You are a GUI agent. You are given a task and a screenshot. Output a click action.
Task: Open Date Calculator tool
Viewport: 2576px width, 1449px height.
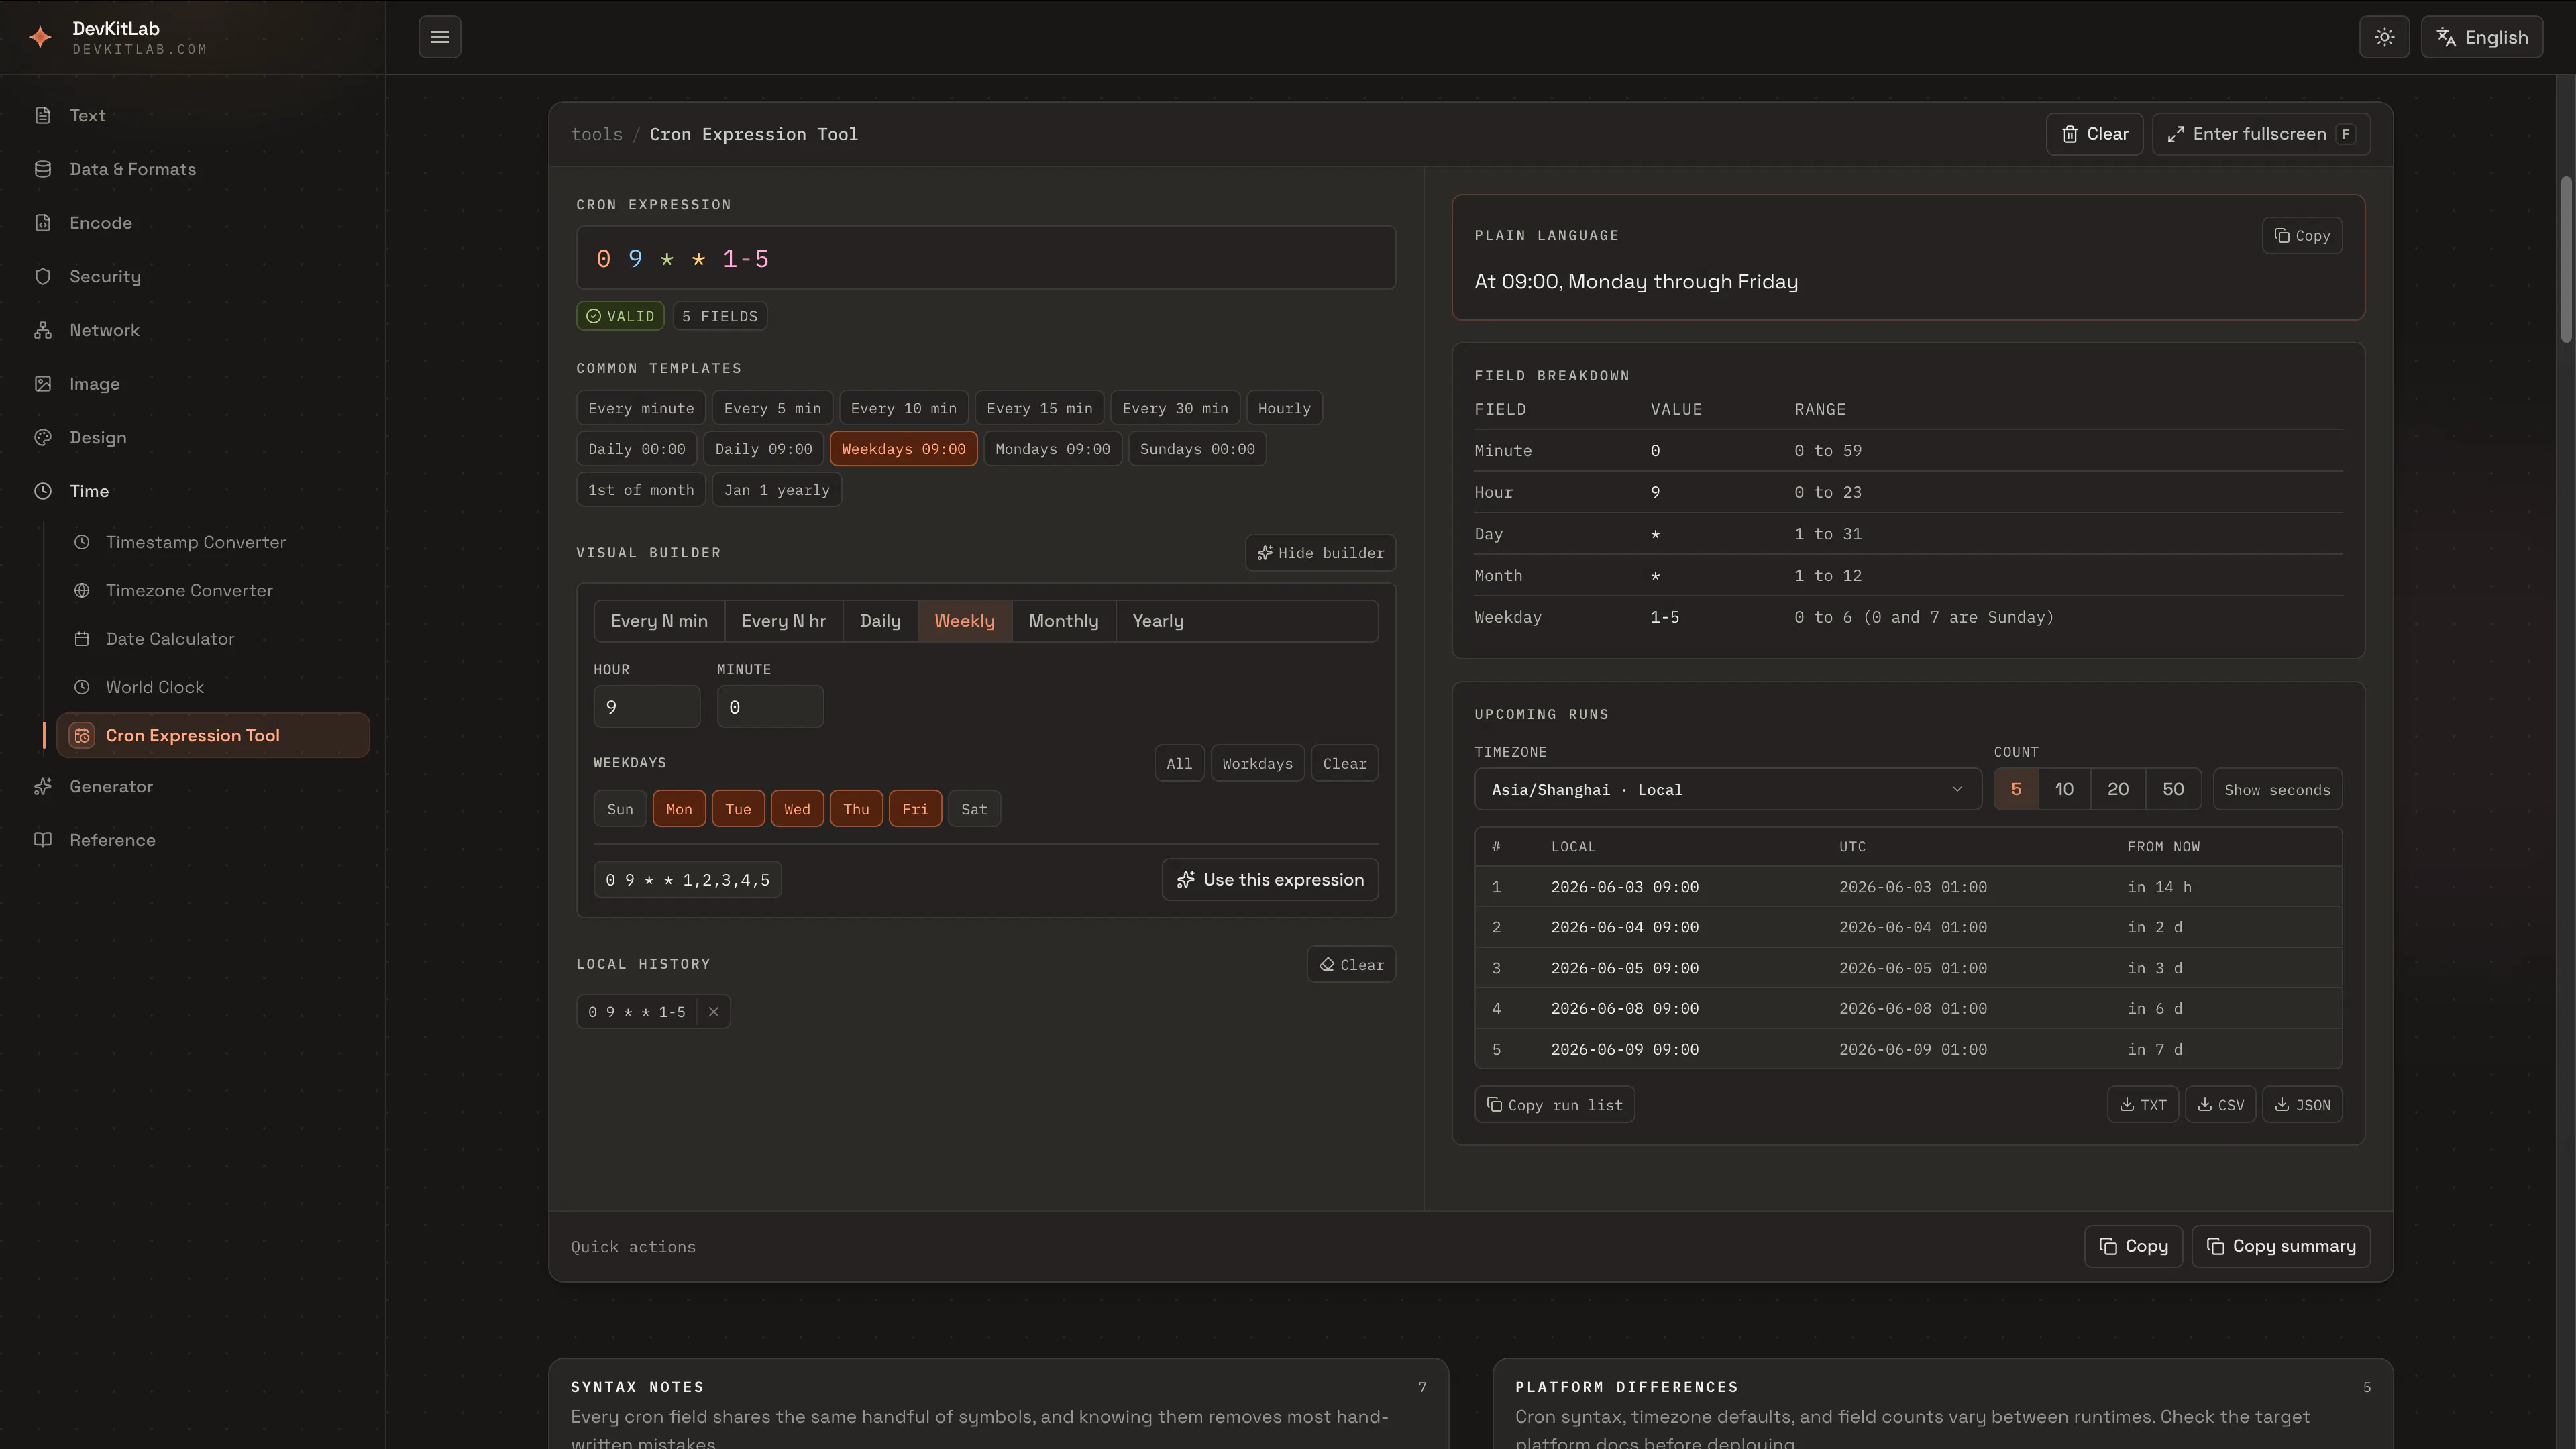(213, 639)
